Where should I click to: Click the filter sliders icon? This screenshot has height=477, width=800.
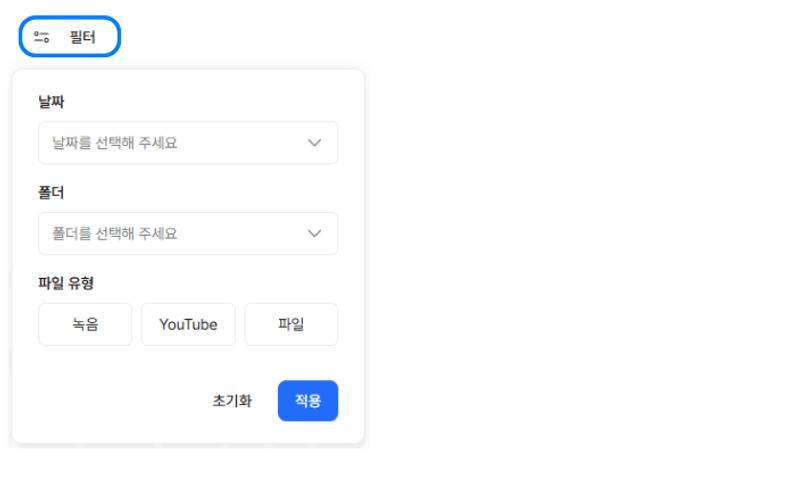click(x=41, y=37)
